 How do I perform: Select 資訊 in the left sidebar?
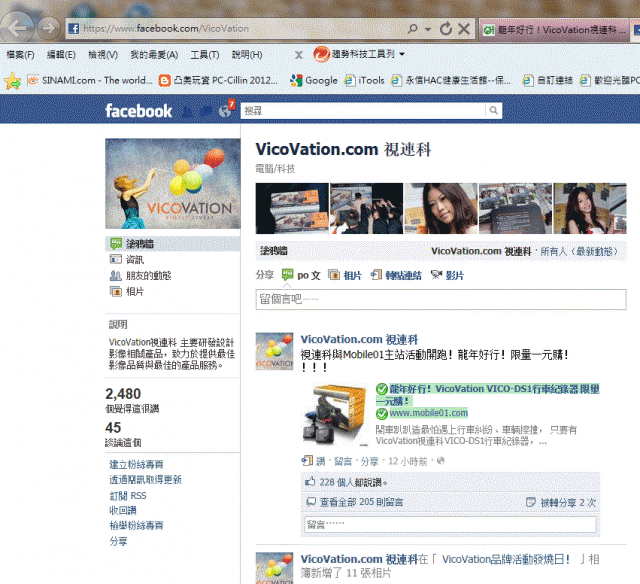pos(127,260)
